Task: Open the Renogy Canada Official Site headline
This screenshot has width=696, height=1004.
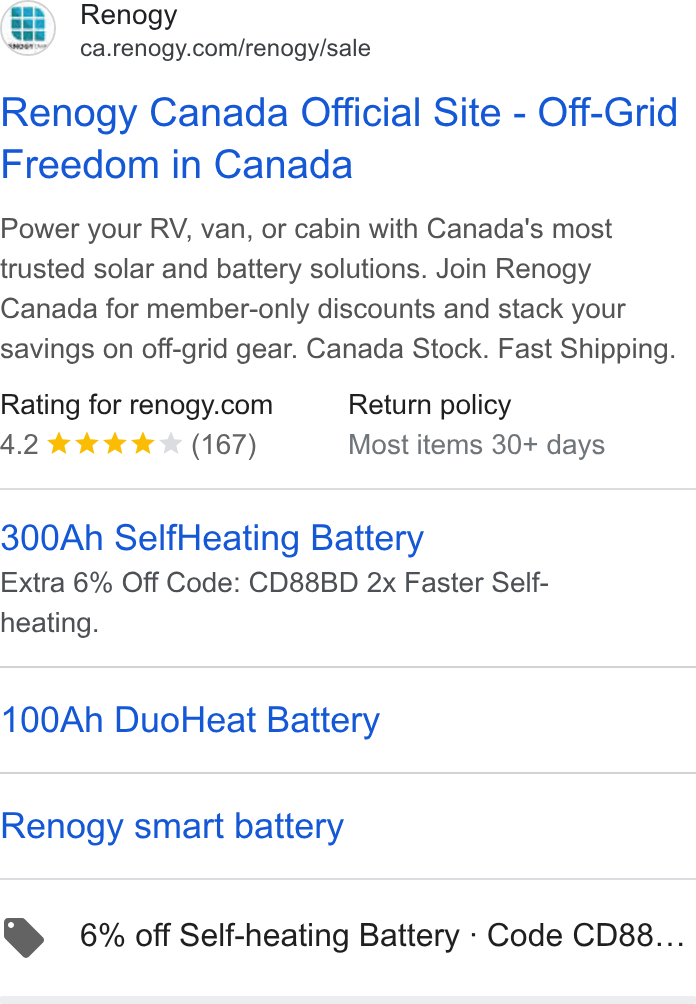Action: 339,138
